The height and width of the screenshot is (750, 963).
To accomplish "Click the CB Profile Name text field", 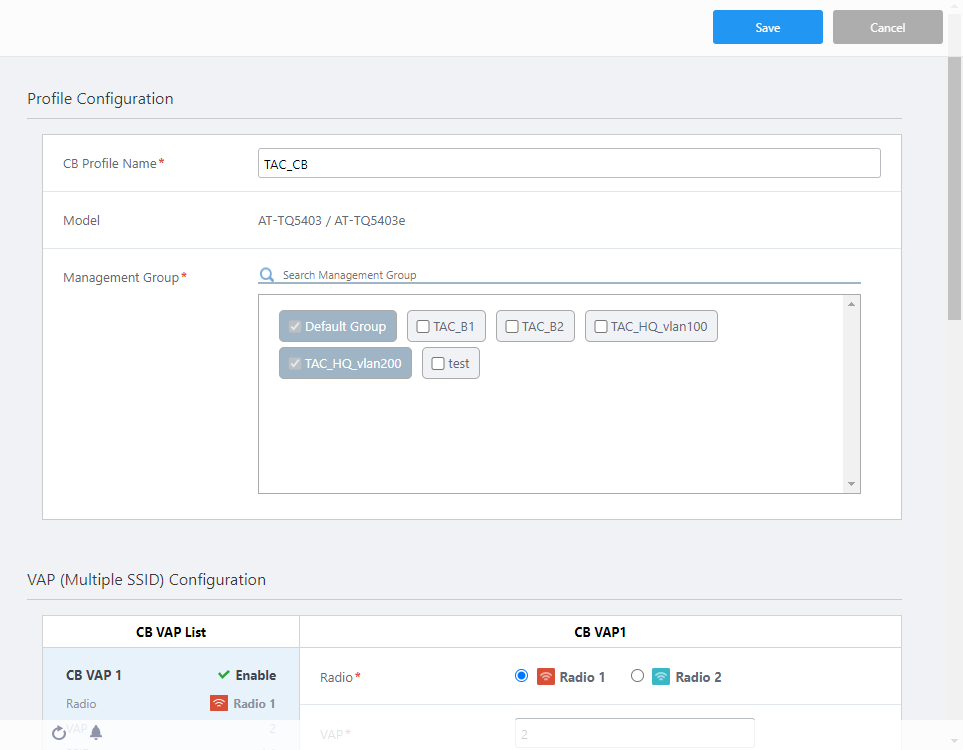I will (x=568, y=164).
